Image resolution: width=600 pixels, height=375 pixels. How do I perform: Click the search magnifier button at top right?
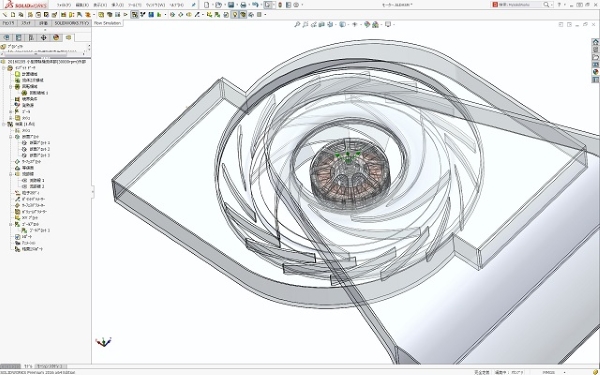tap(546, 5)
